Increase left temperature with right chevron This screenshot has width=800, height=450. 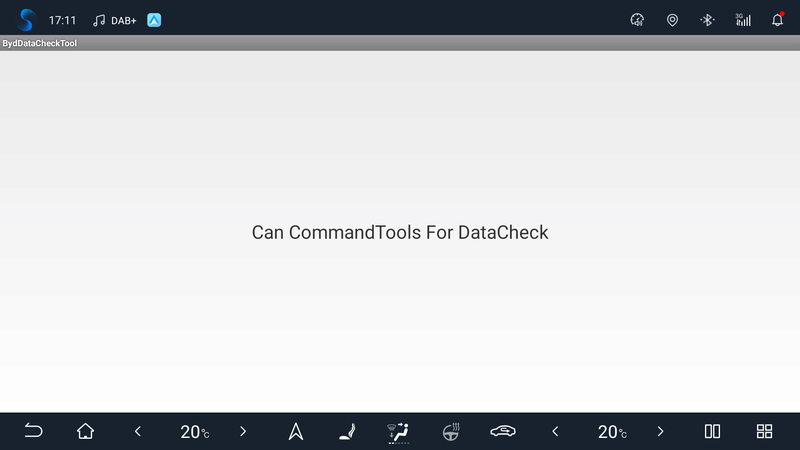point(243,431)
